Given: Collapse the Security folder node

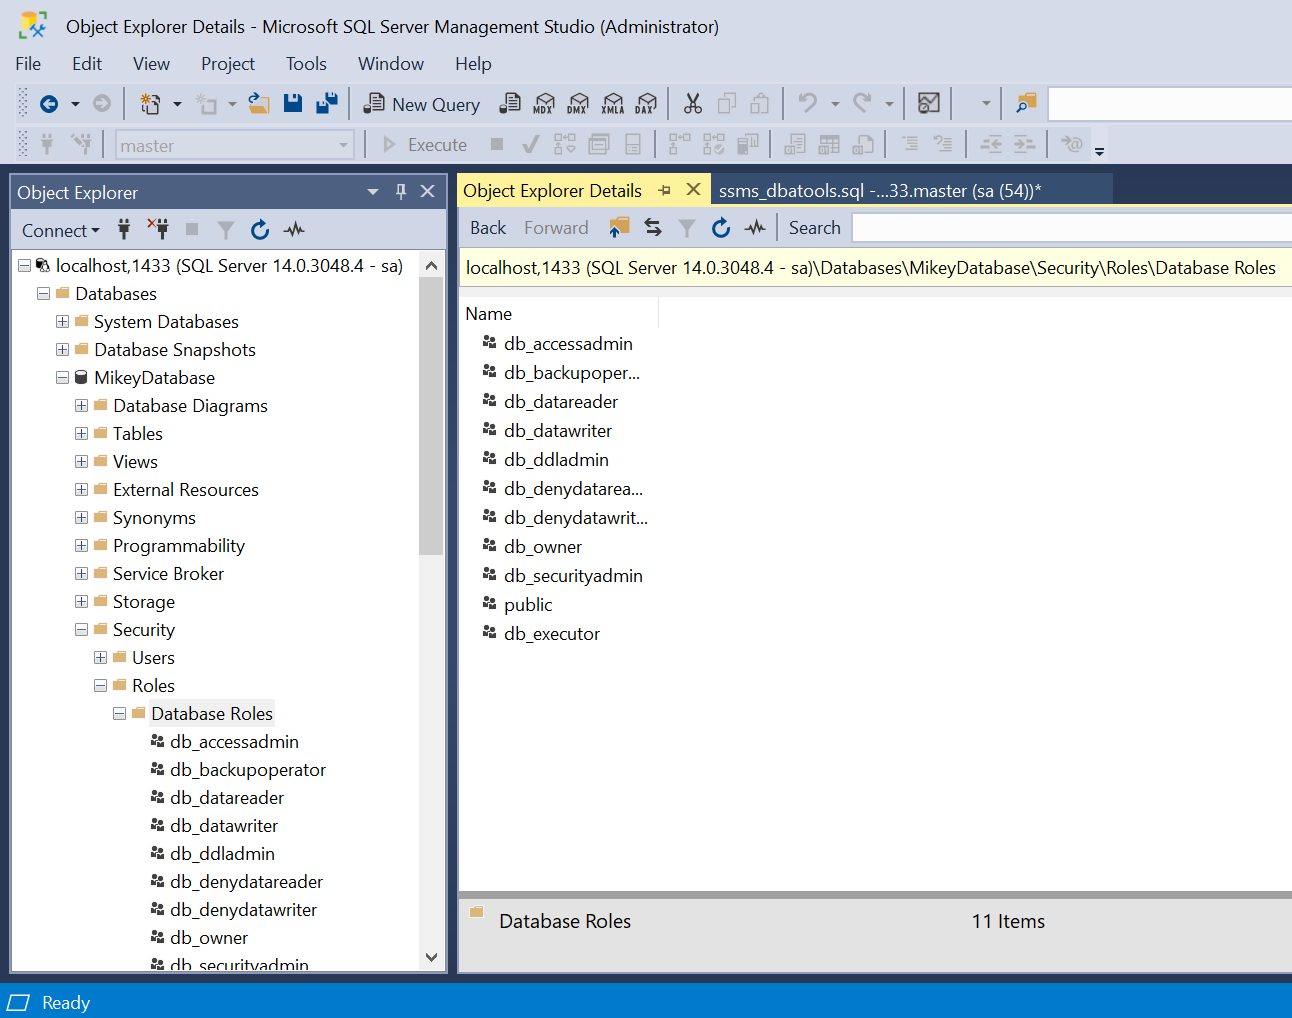Looking at the screenshot, I should (x=82, y=630).
